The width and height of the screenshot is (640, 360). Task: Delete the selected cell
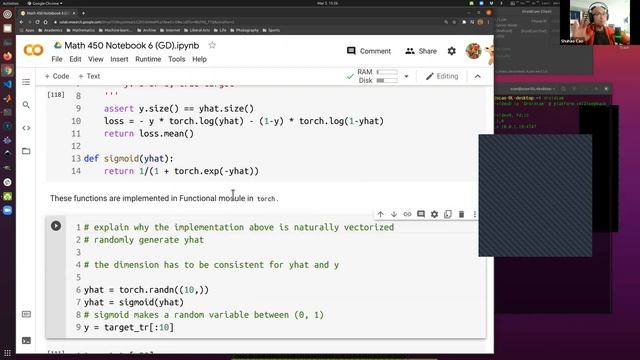tap(461, 214)
